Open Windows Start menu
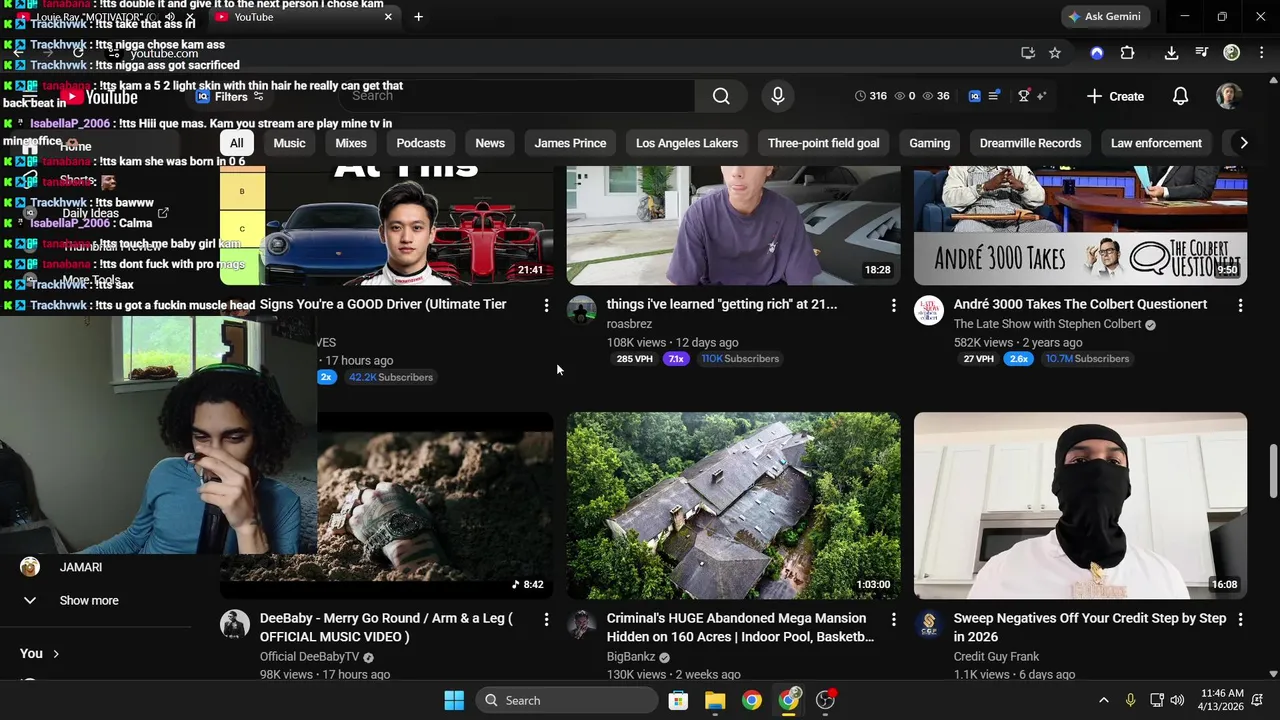 tap(453, 700)
